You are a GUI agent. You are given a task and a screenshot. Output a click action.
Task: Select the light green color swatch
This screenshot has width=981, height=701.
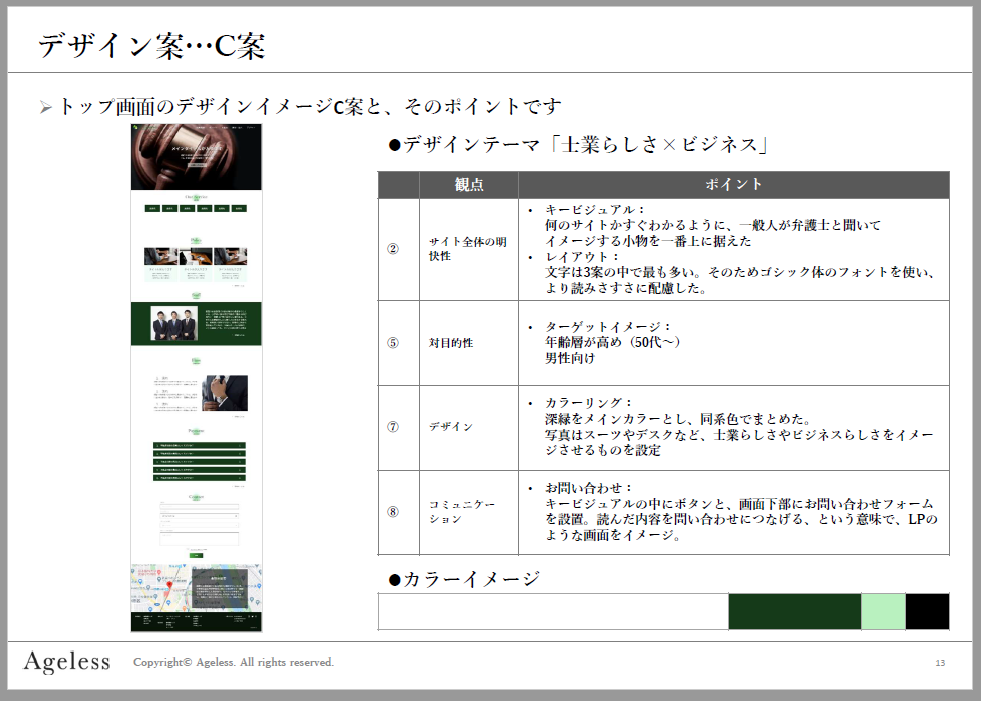click(883, 611)
